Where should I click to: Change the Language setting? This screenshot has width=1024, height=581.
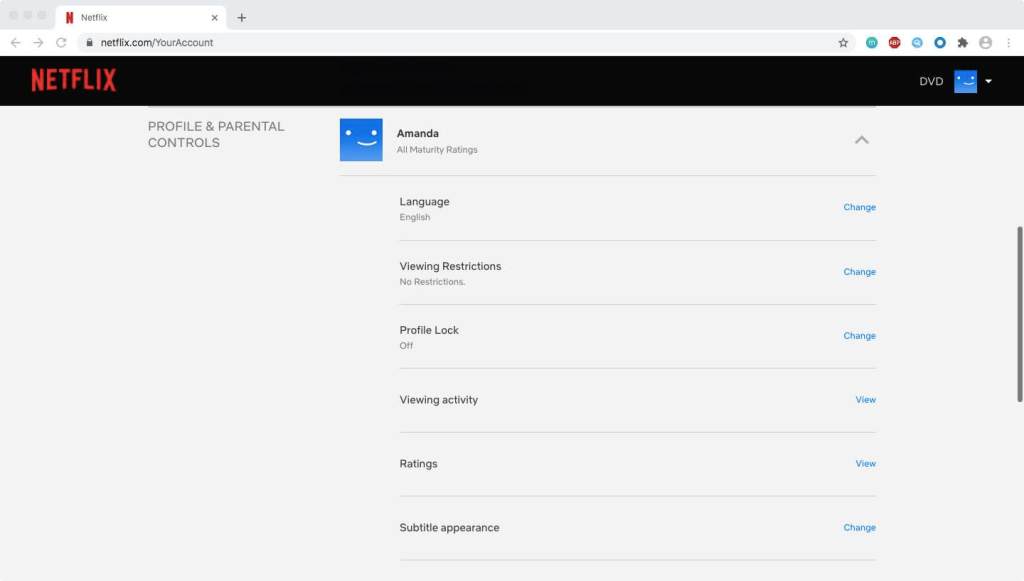click(859, 208)
